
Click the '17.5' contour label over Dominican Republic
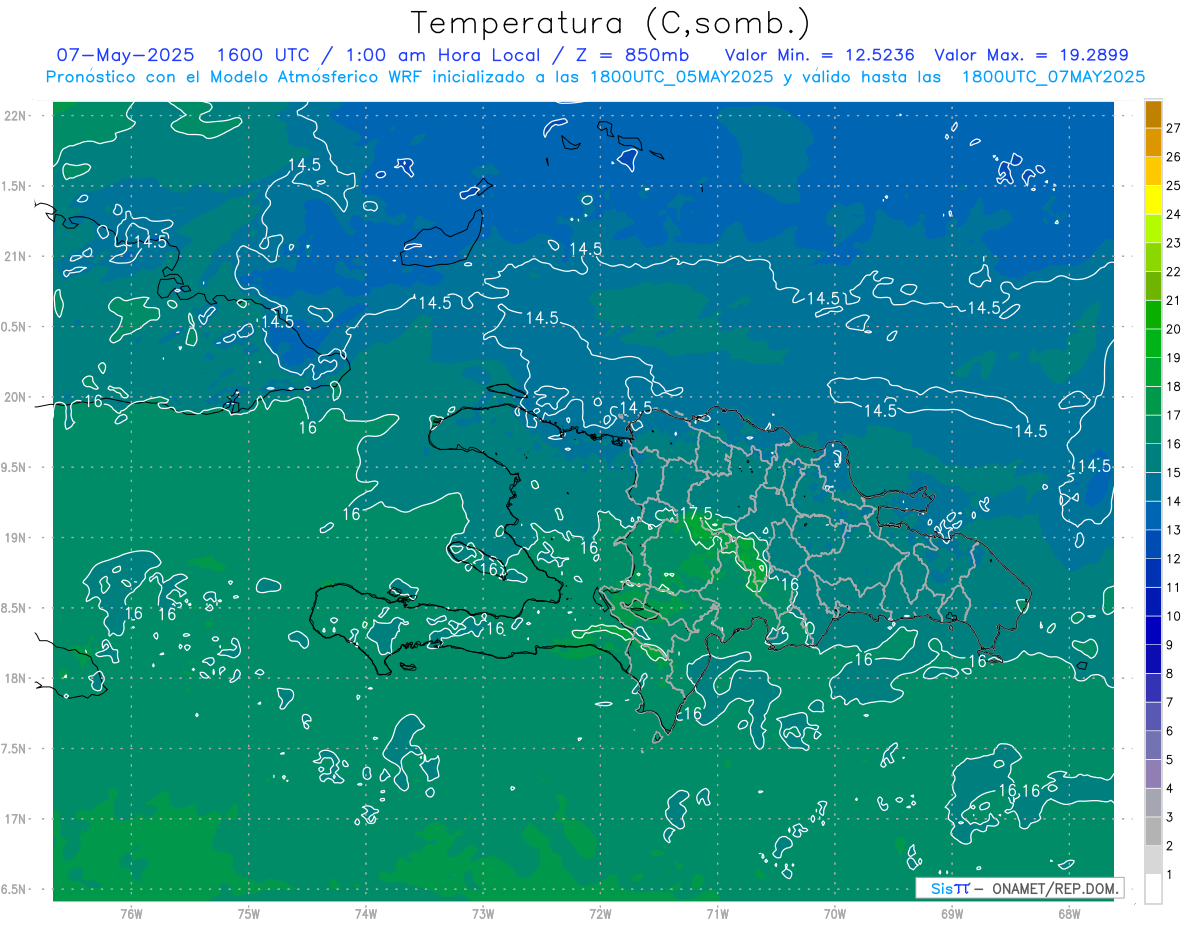tap(696, 513)
